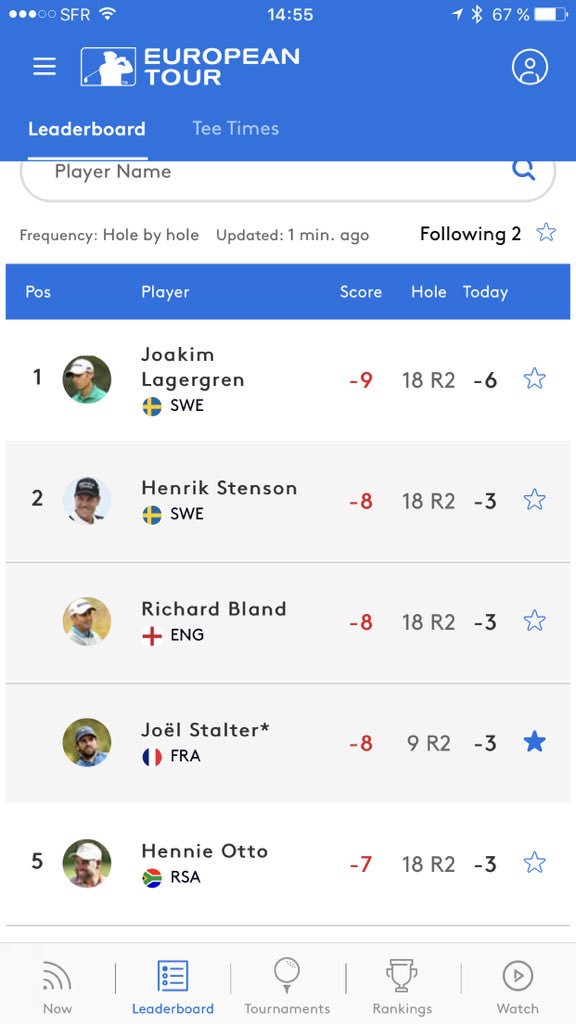Open the hamburger menu
The image size is (576, 1024).
pyautogui.click(x=44, y=67)
